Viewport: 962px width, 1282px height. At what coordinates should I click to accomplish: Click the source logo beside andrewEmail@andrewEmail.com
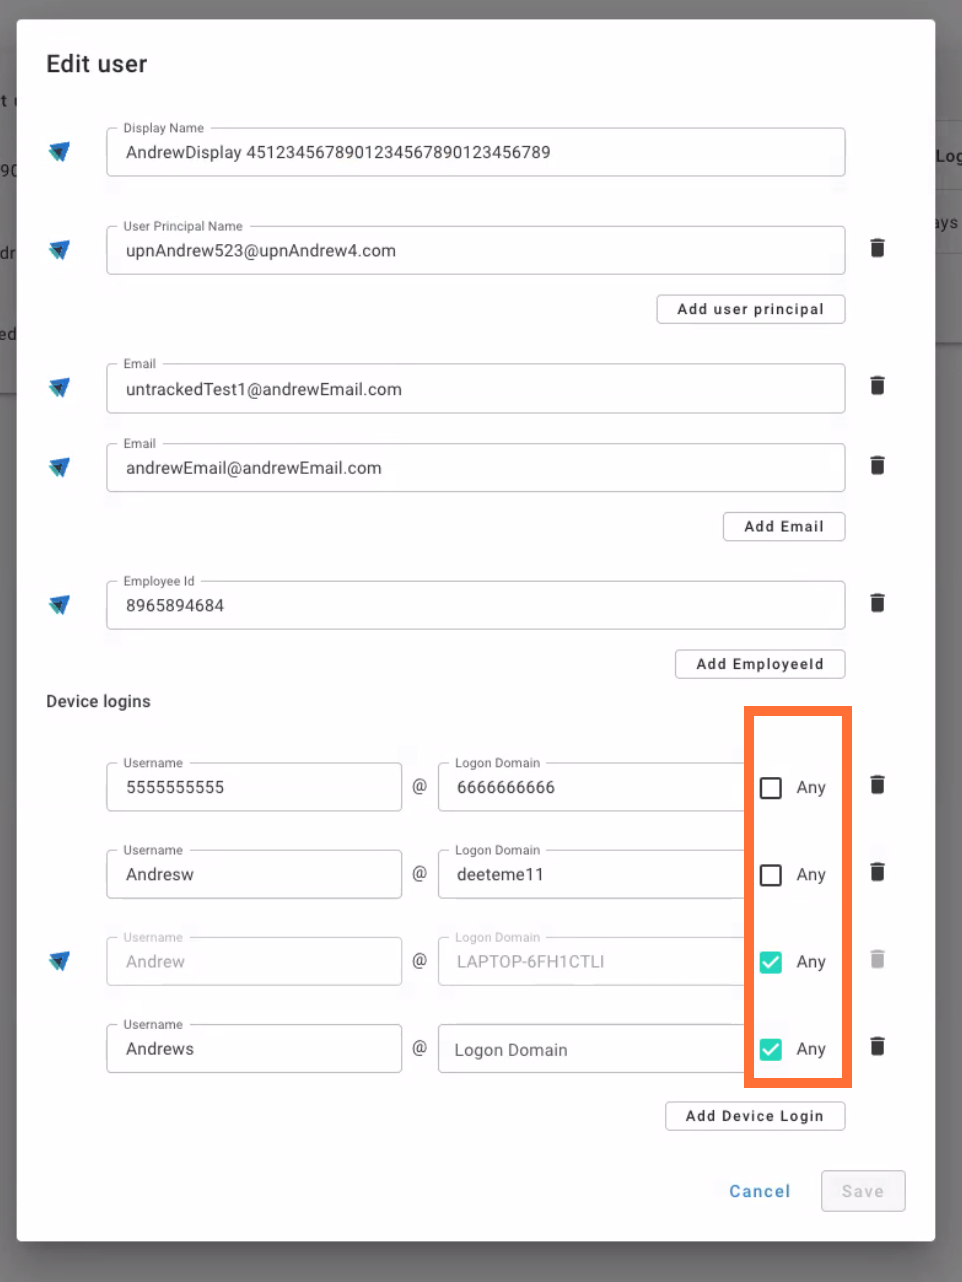pyautogui.click(x=60, y=467)
